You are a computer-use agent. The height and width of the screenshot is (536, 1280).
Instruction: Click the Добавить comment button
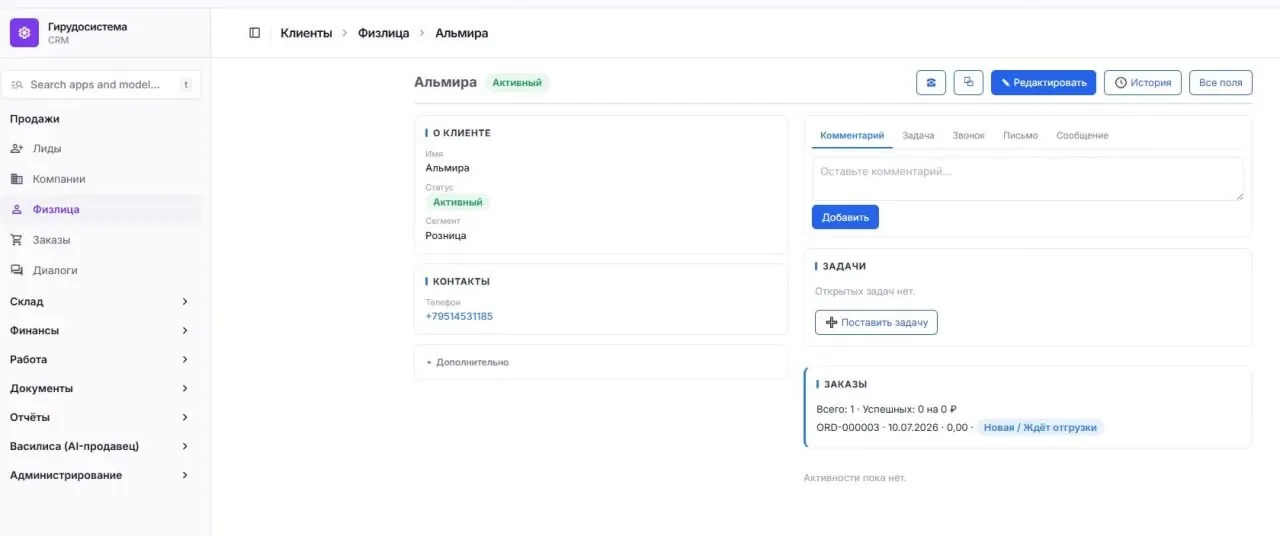[x=845, y=217]
